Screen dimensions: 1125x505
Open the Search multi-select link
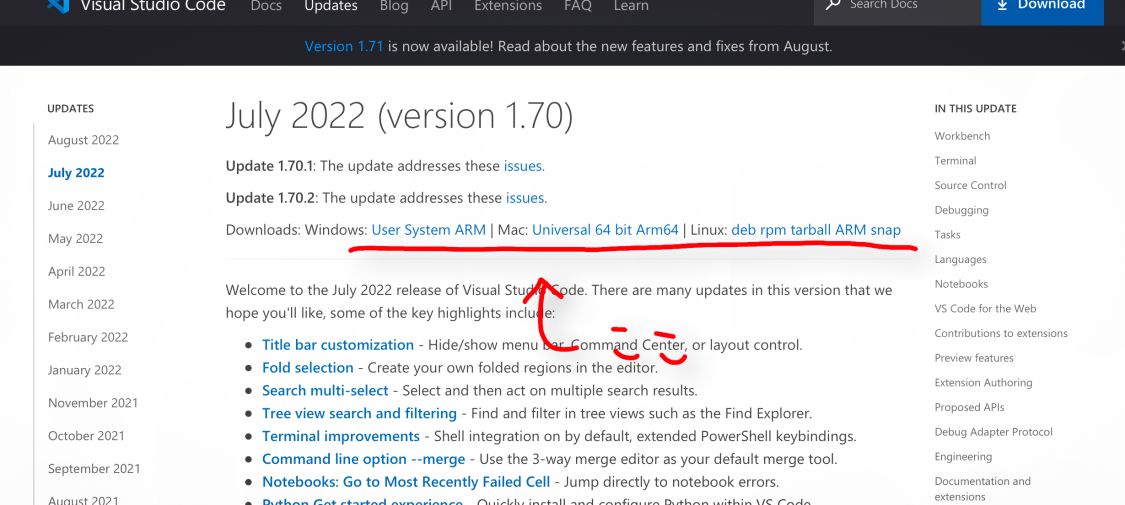(x=325, y=391)
